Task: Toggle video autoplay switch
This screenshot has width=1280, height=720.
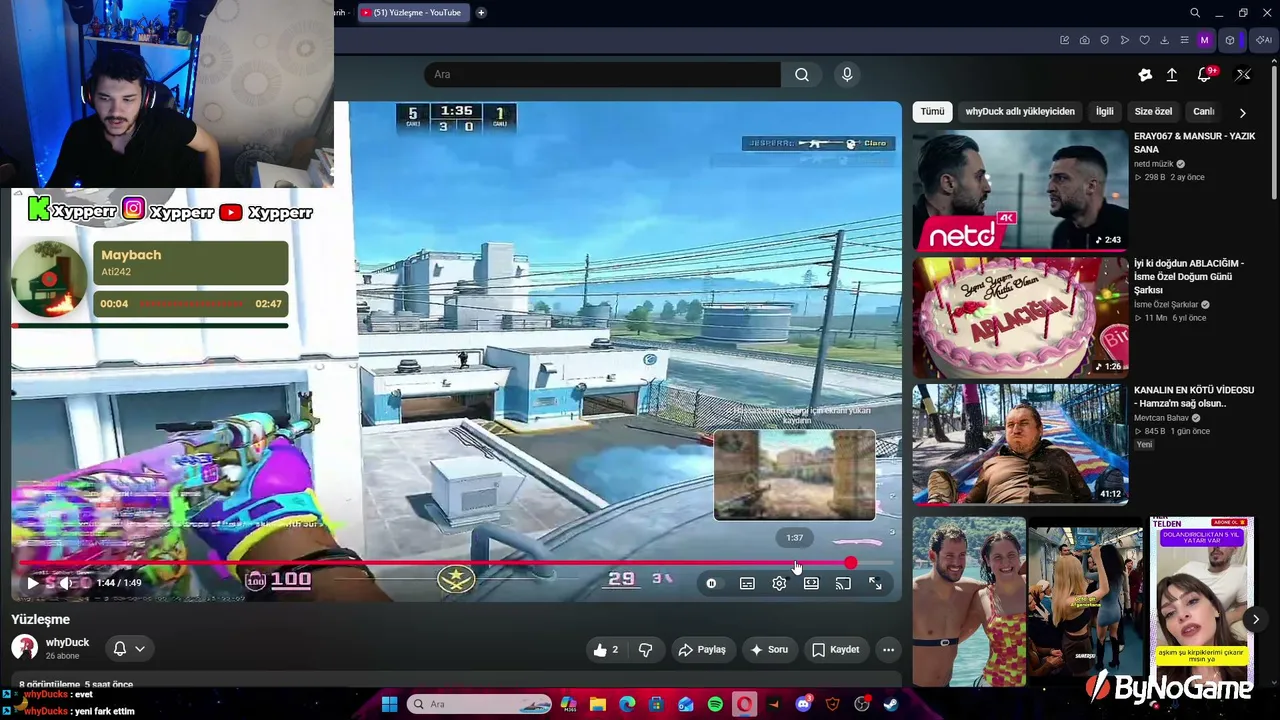Action: click(711, 584)
